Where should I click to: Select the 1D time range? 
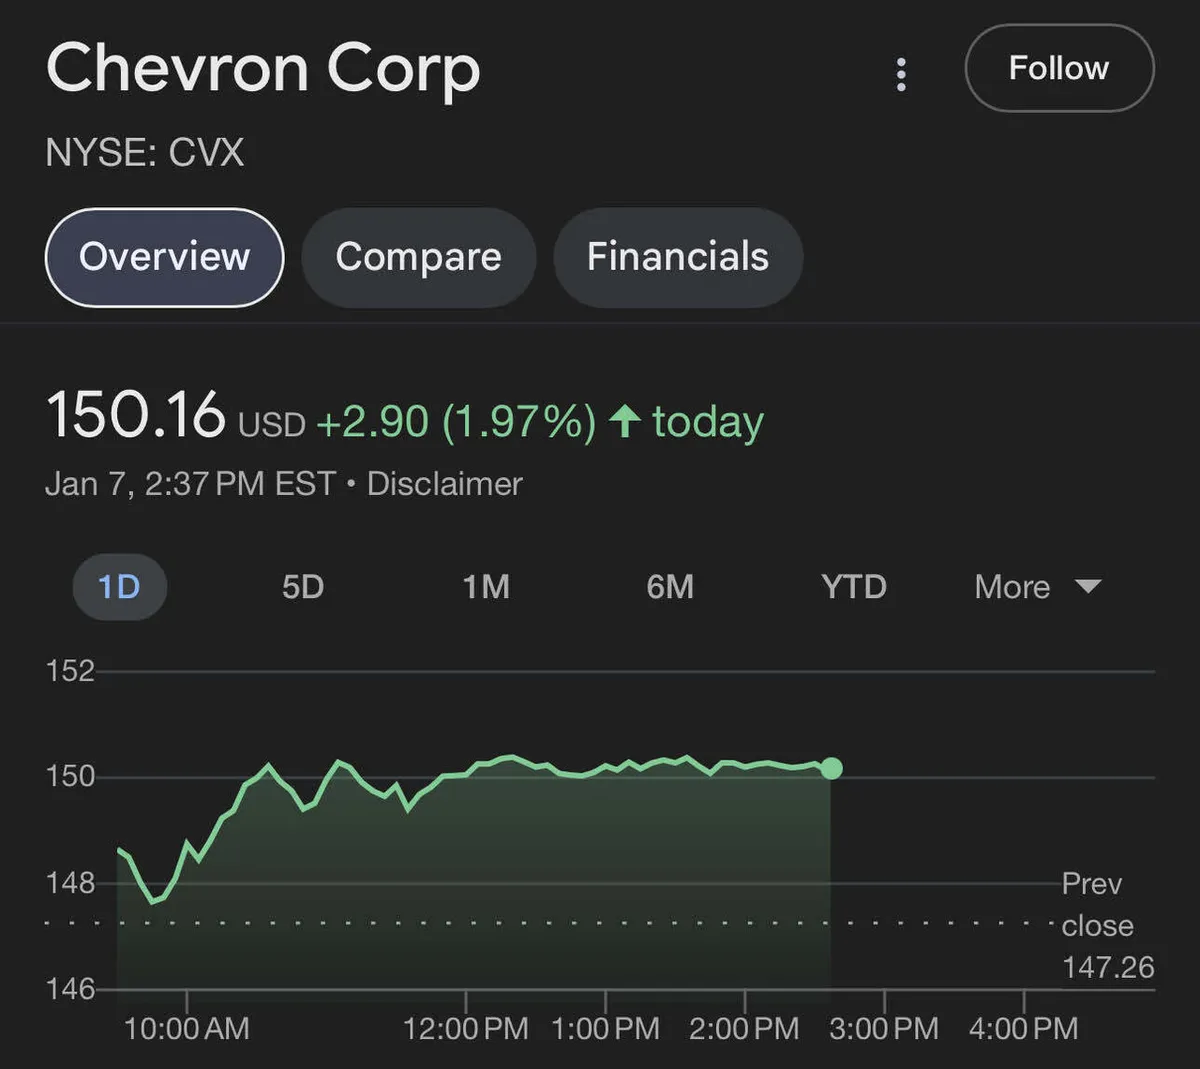119,586
